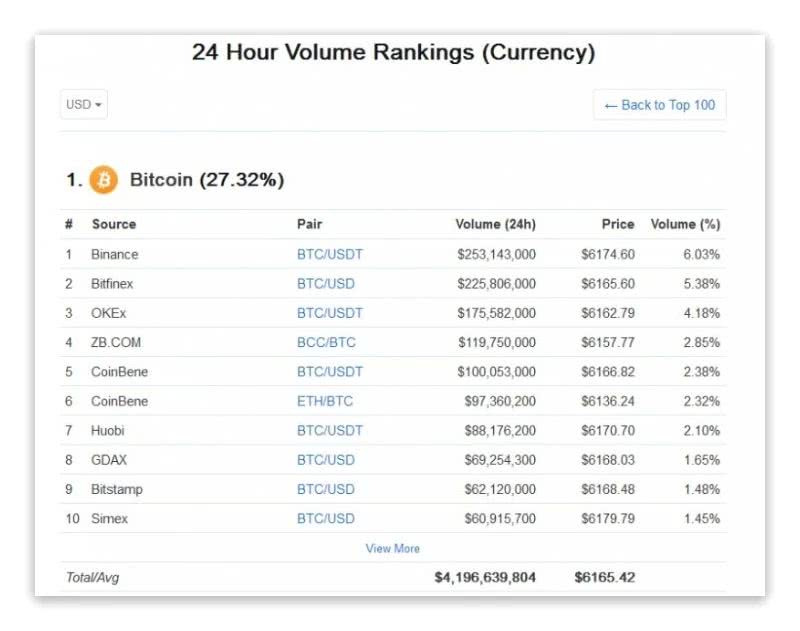The width and height of the screenshot is (800, 631).
Task: Click the $253,143,000 volume value
Action: point(496,255)
